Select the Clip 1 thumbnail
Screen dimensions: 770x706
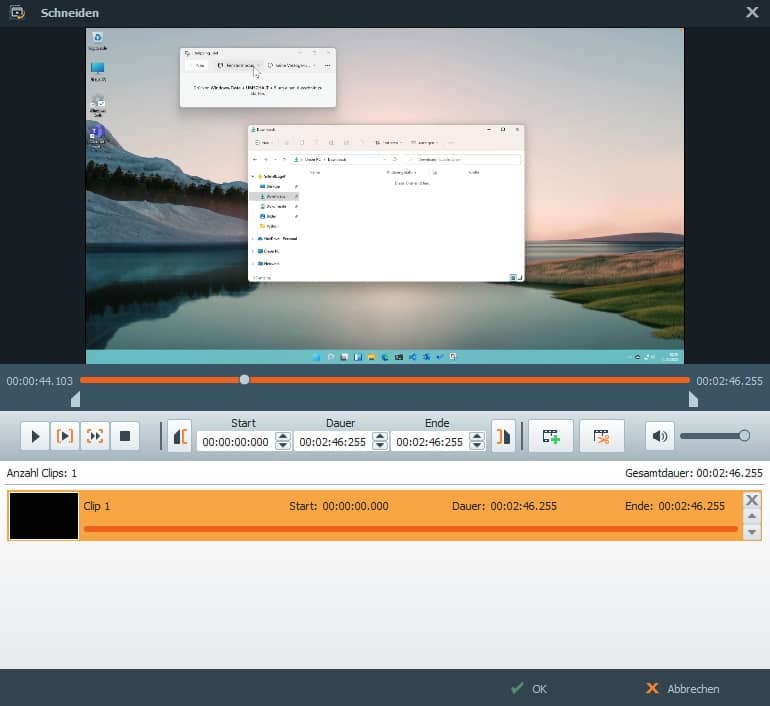(x=44, y=516)
